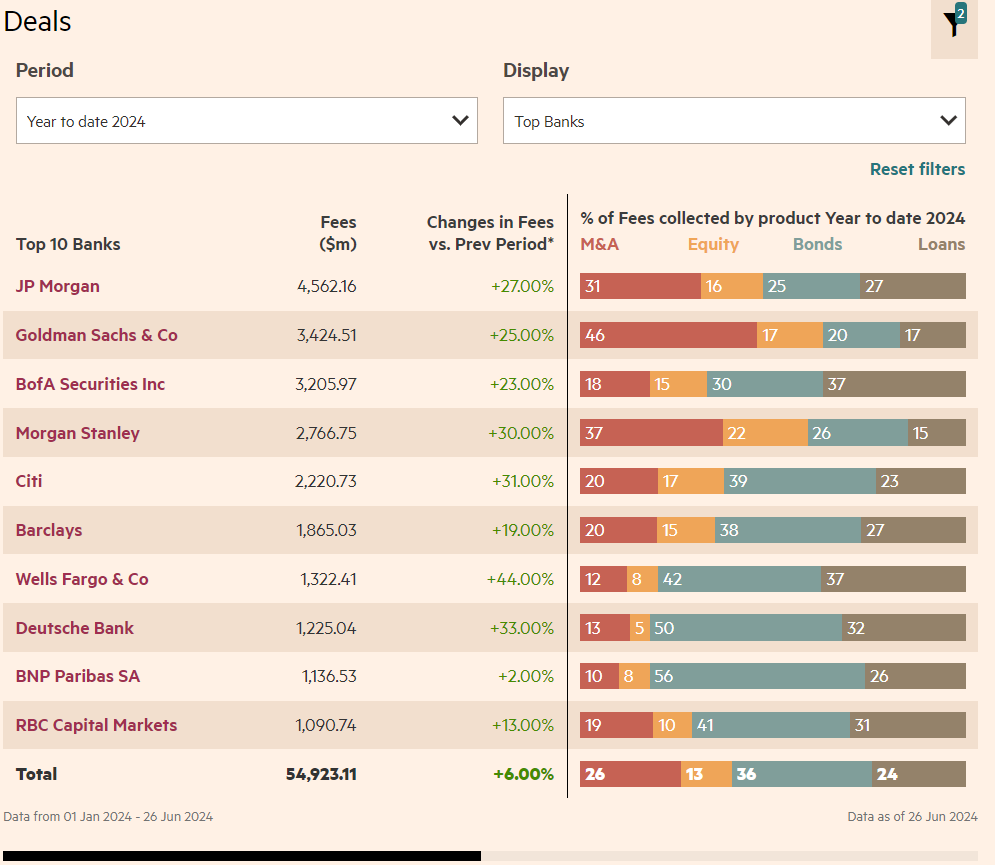Open RBC Capital Markets link
This screenshot has height=865, width=995.
pyautogui.click(x=96, y=725)
